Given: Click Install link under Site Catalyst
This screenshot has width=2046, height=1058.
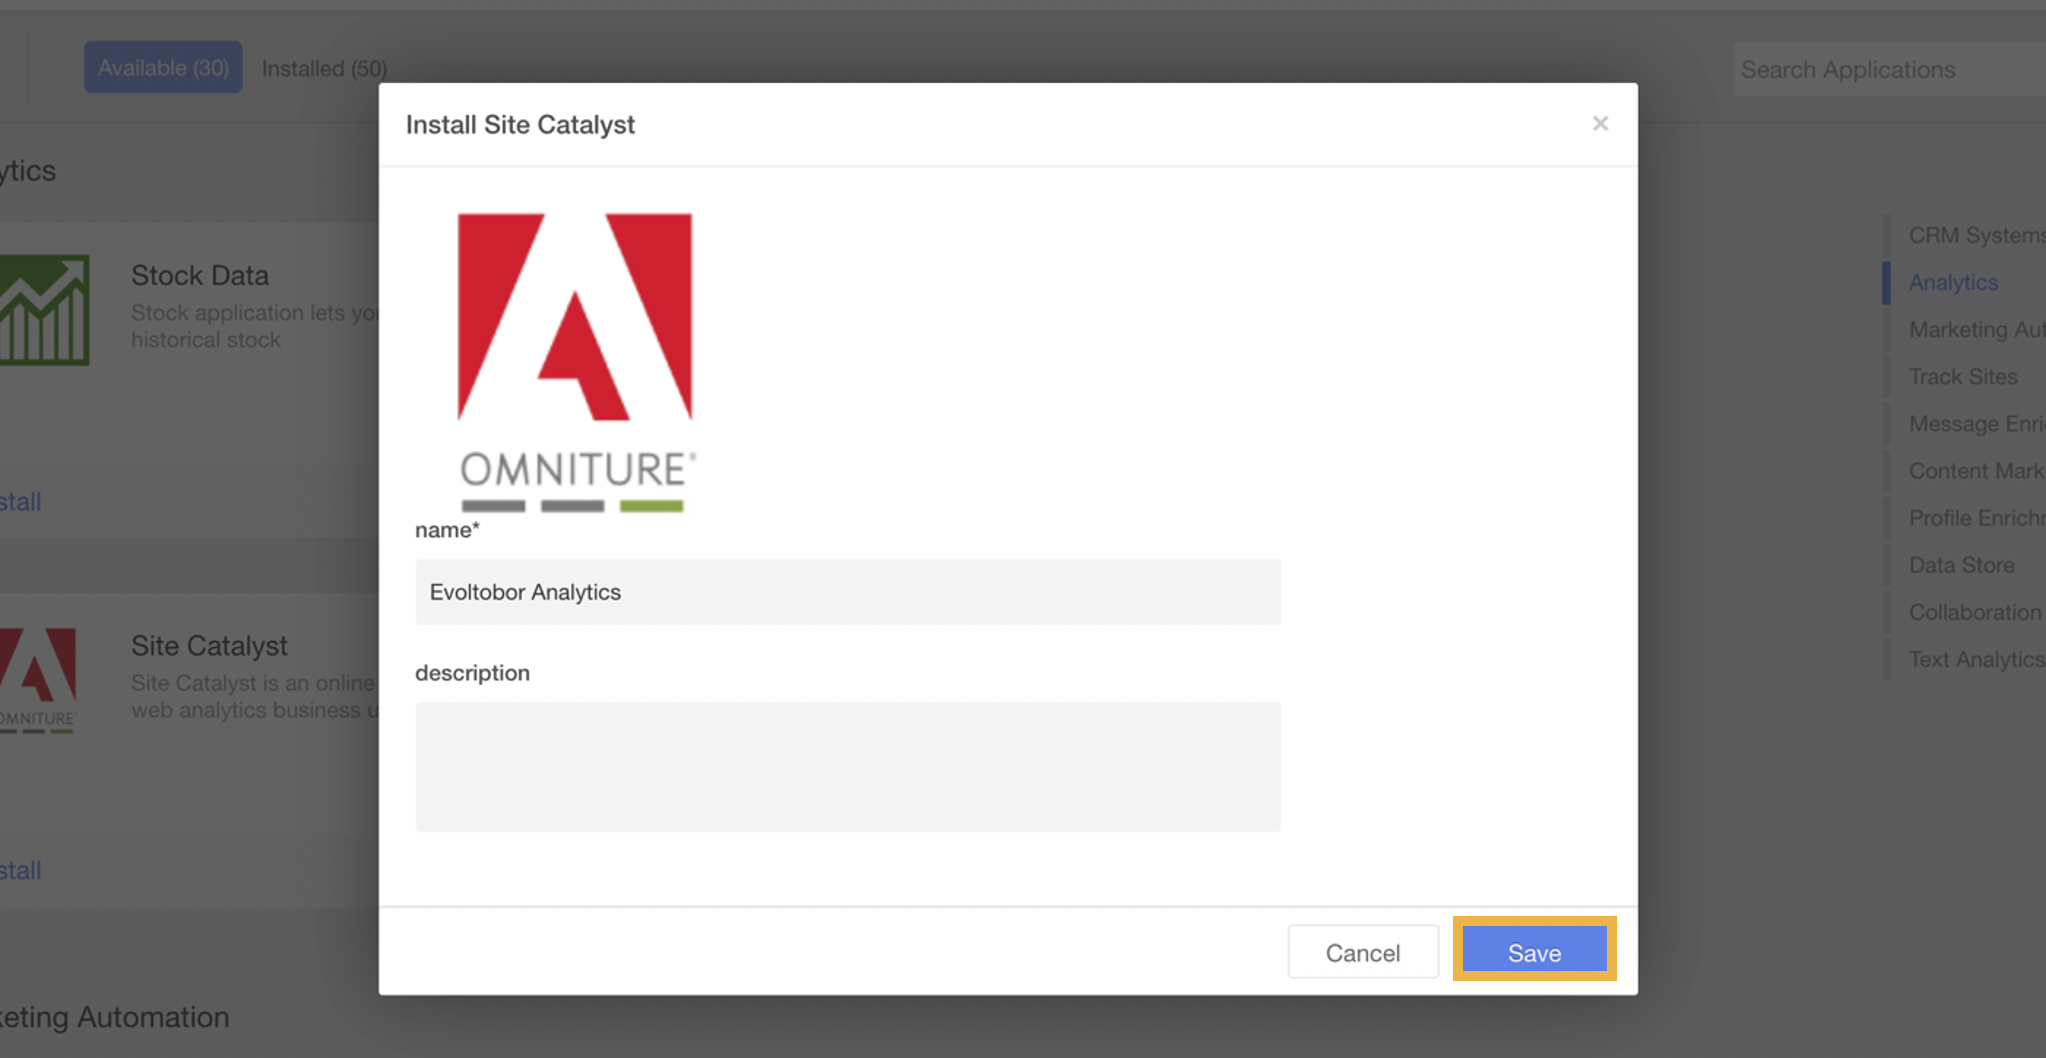Looking at the screenshot, I should pyautogui.click(x=20, y=870).
